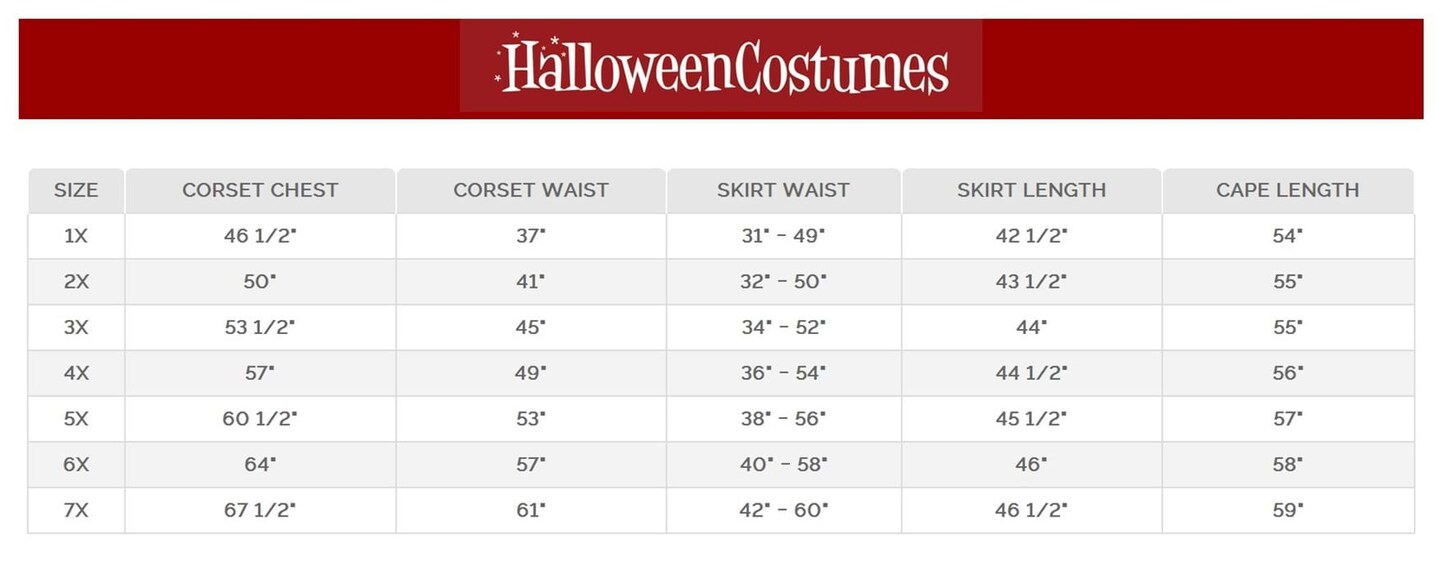Viewport: 1440px width, 561px height.
Task: Click the 61" corset waist cell
Action: pyautogui.click(x=531, y=510)
